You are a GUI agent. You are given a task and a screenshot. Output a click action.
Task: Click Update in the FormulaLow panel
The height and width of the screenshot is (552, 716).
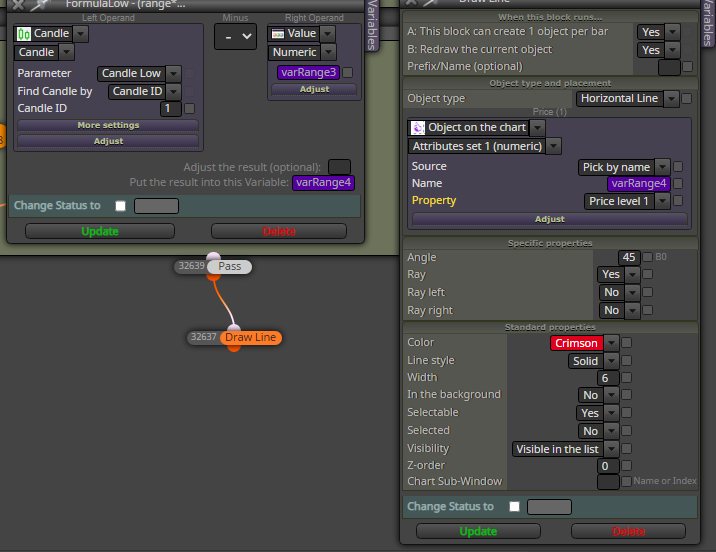tap(100, 231)
